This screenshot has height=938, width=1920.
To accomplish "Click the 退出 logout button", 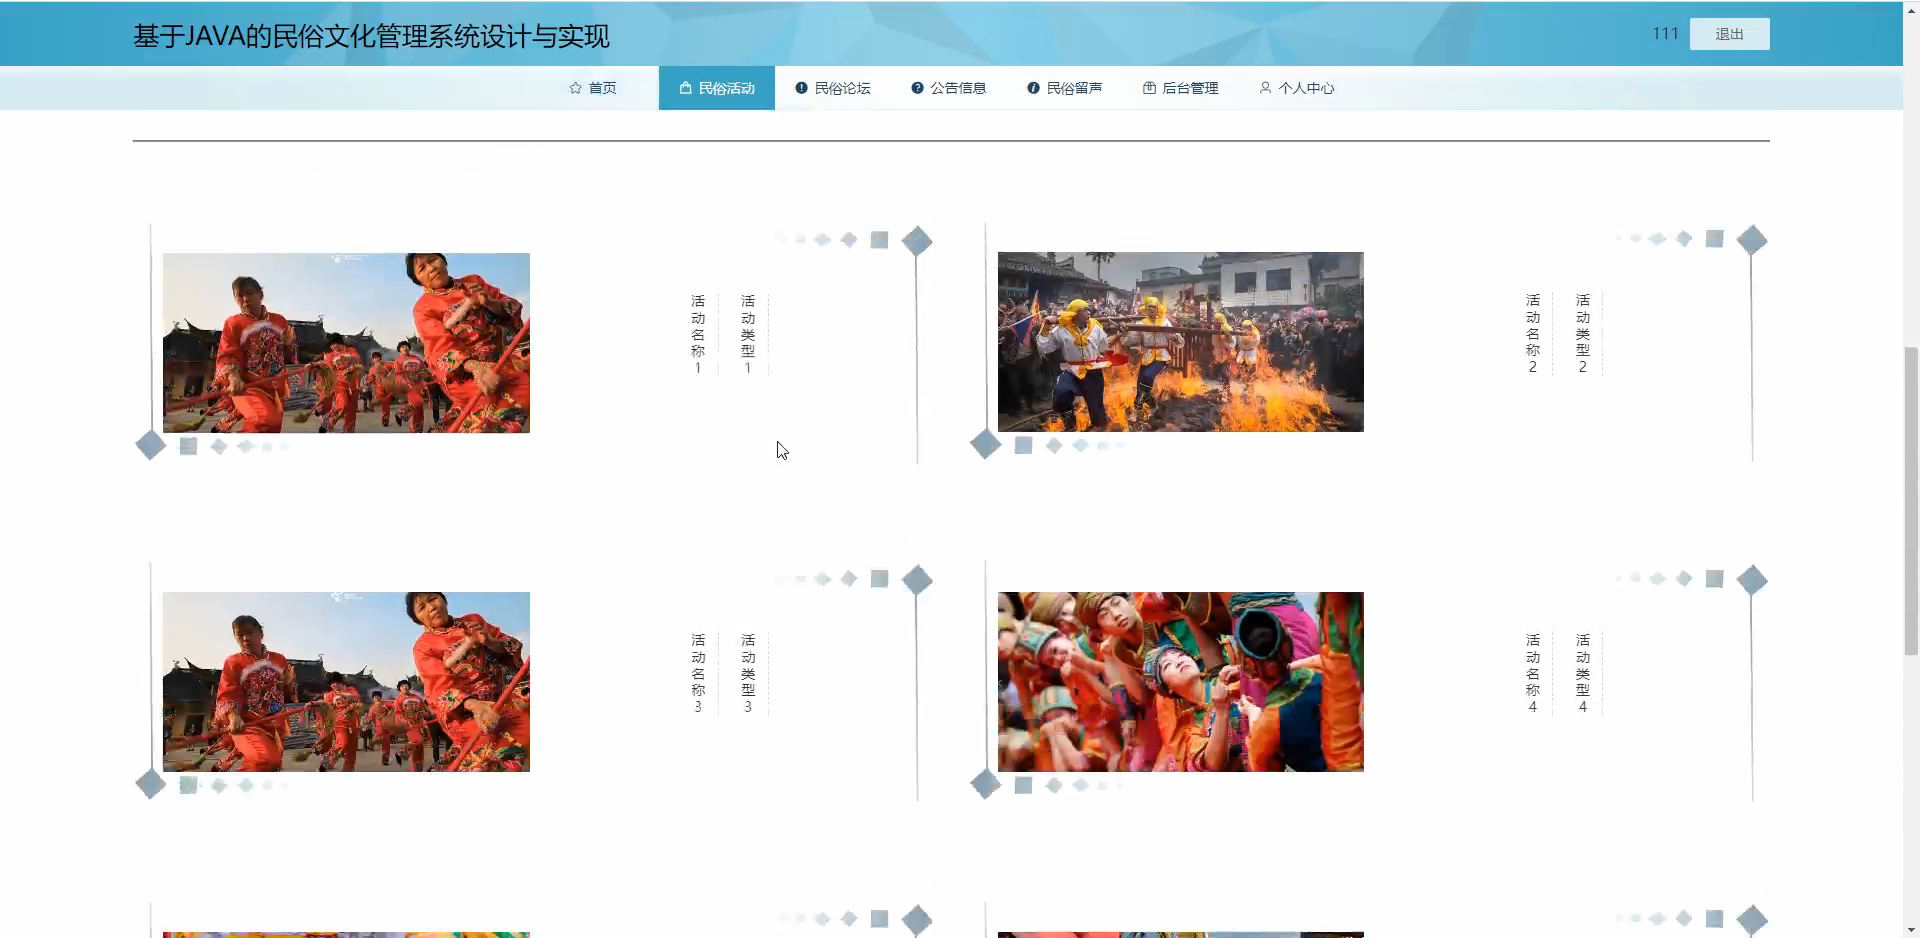I will tap(1729, 34).
